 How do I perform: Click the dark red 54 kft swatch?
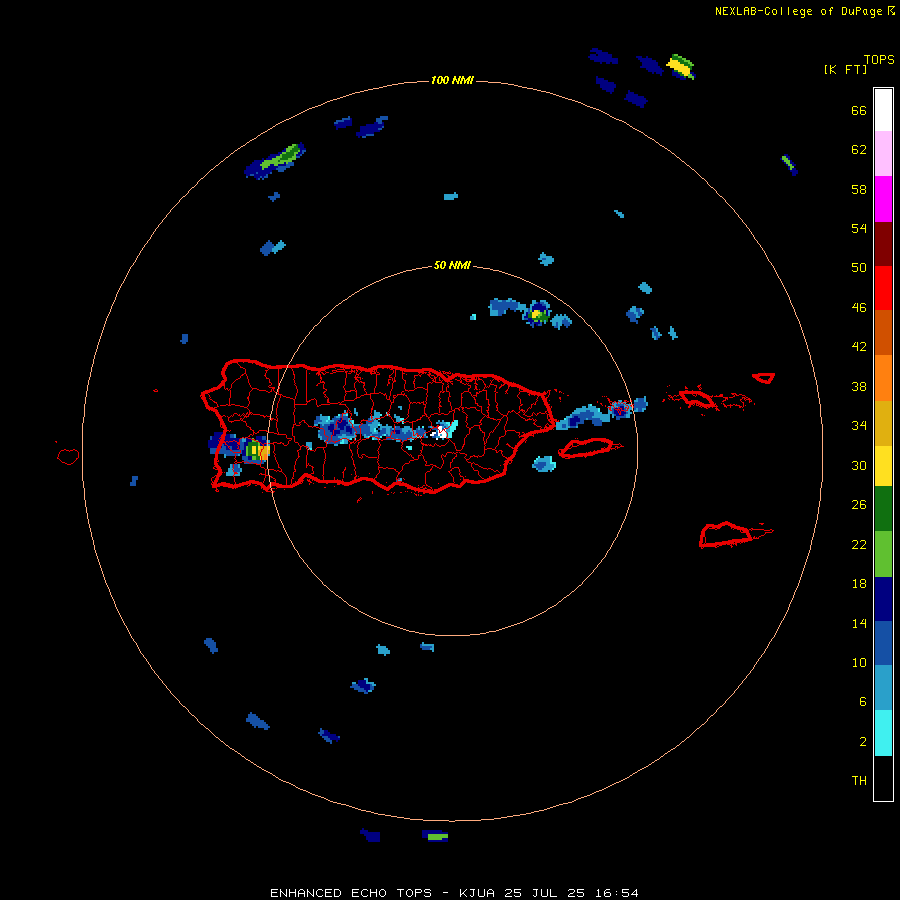[x=883, y=243]
